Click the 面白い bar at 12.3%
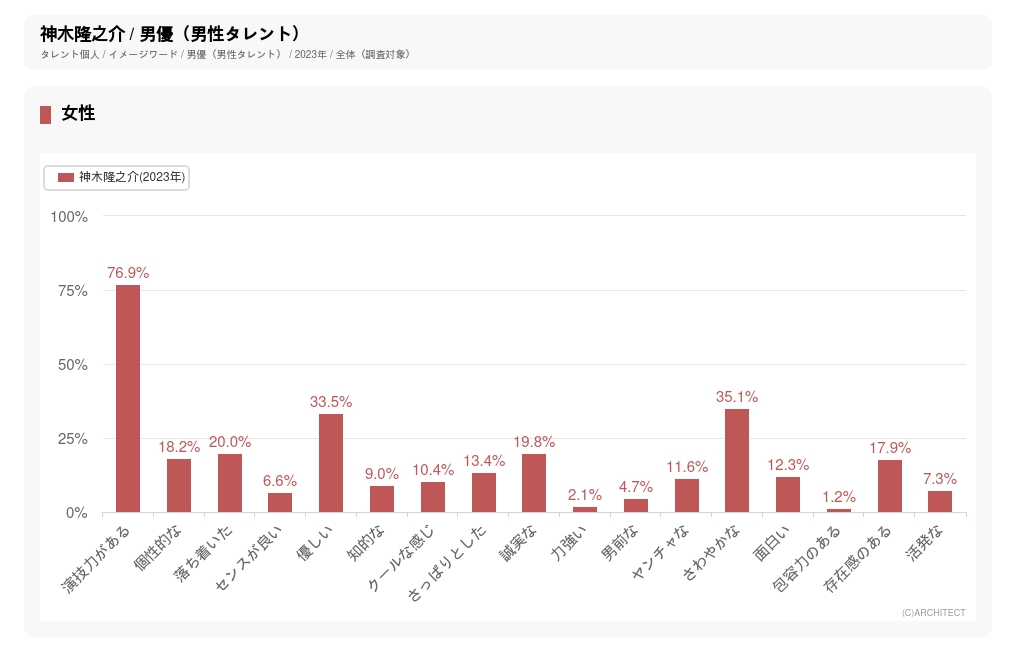This screenshot has width=1024, height=653. [788, 495]
